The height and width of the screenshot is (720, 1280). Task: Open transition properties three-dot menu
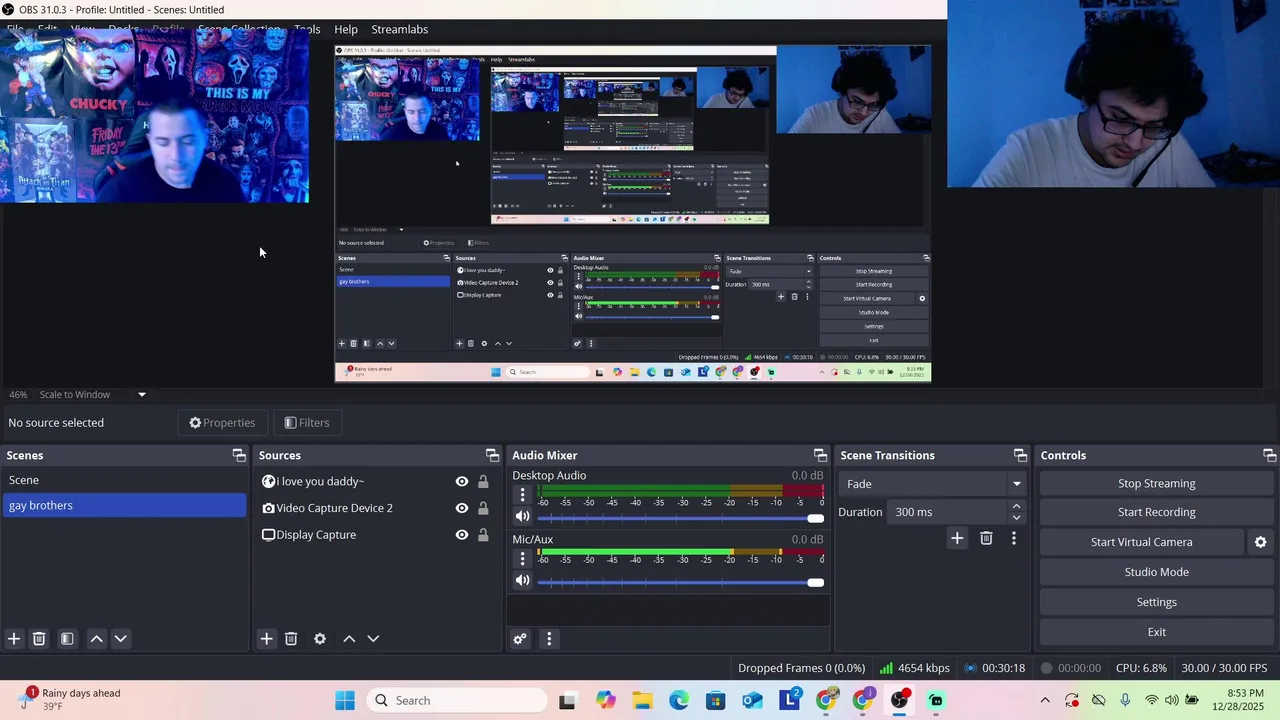click(1014, 538)
